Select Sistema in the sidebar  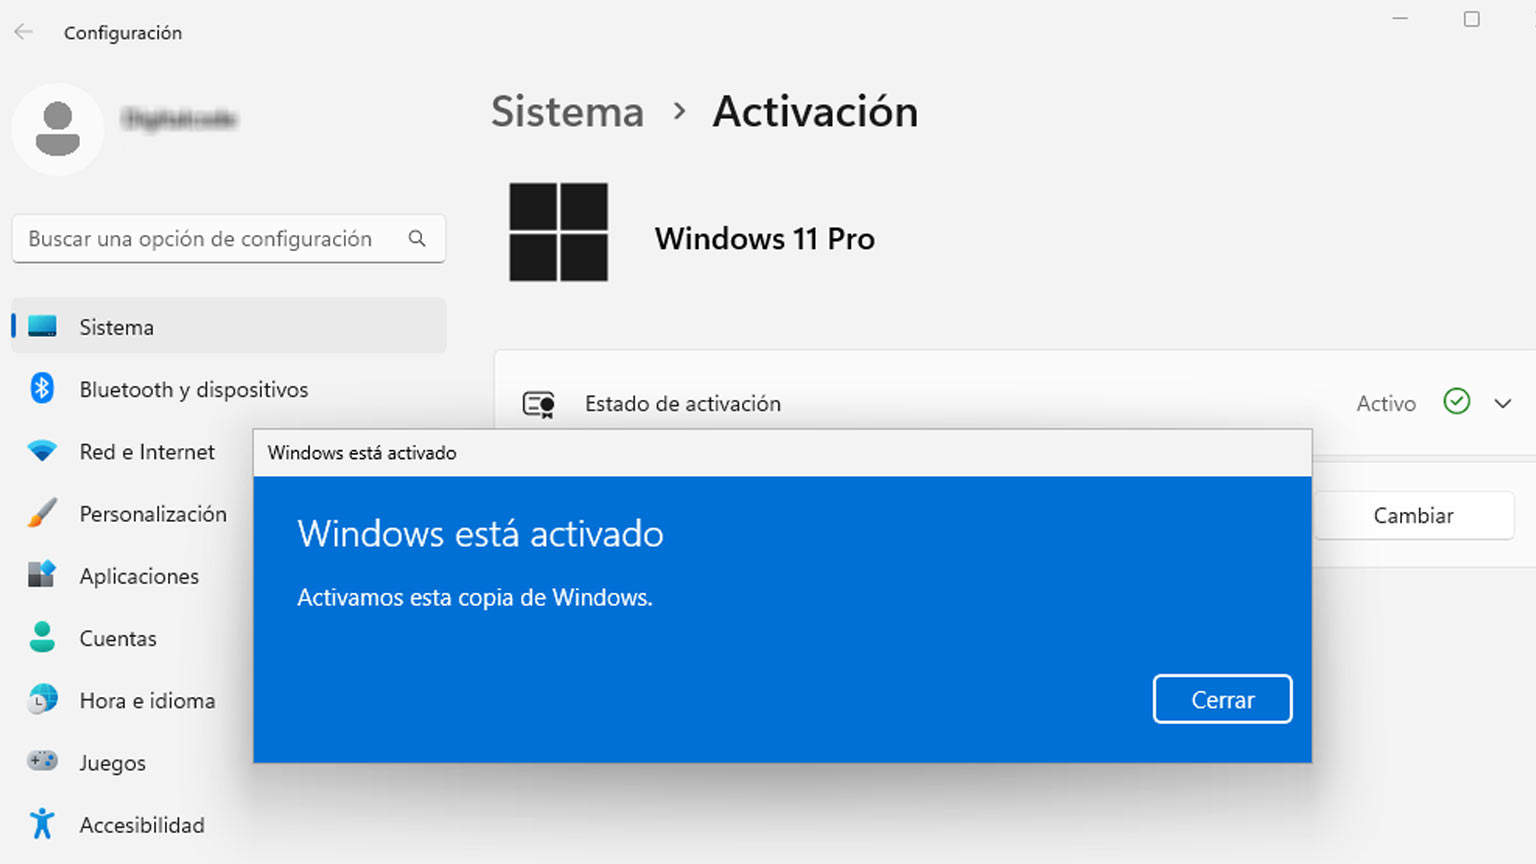(116, 327)
